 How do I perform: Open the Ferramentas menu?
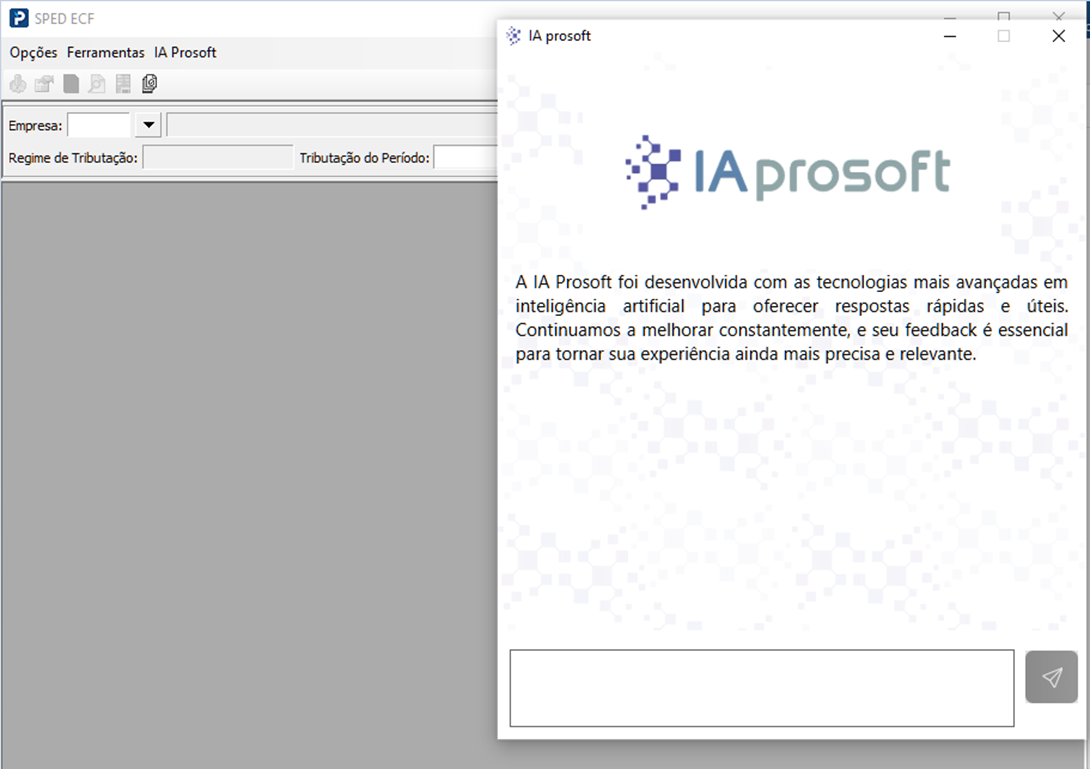click(106, 53)
